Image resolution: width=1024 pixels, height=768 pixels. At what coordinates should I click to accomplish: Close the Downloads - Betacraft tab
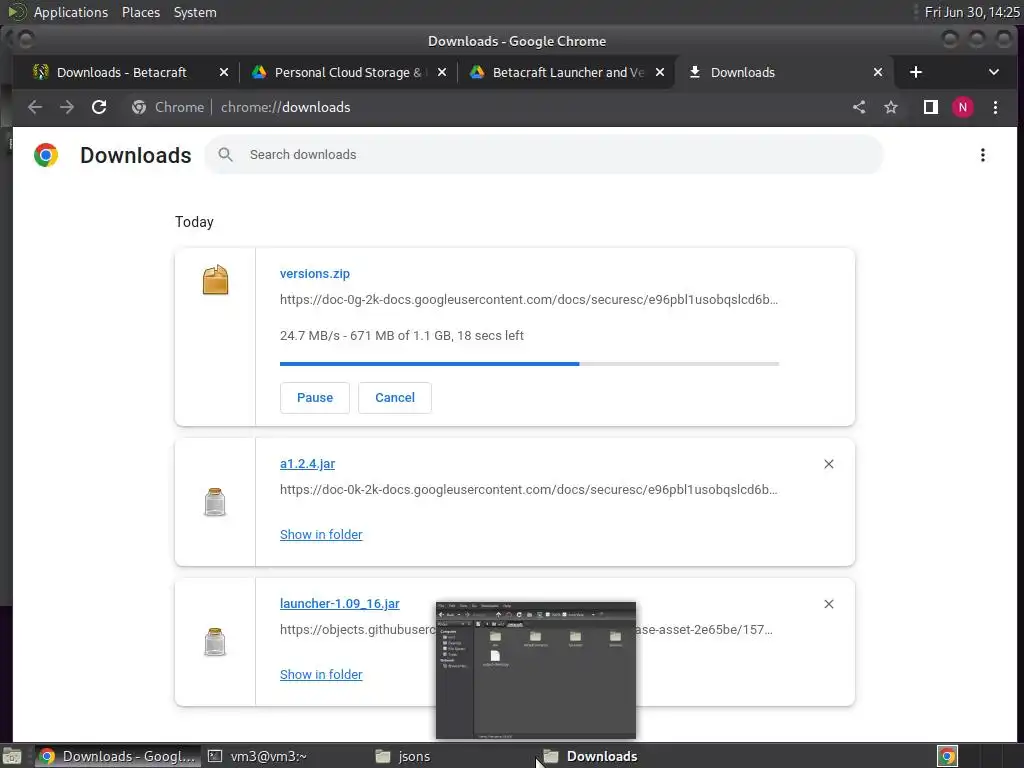[x=224, y=72]
